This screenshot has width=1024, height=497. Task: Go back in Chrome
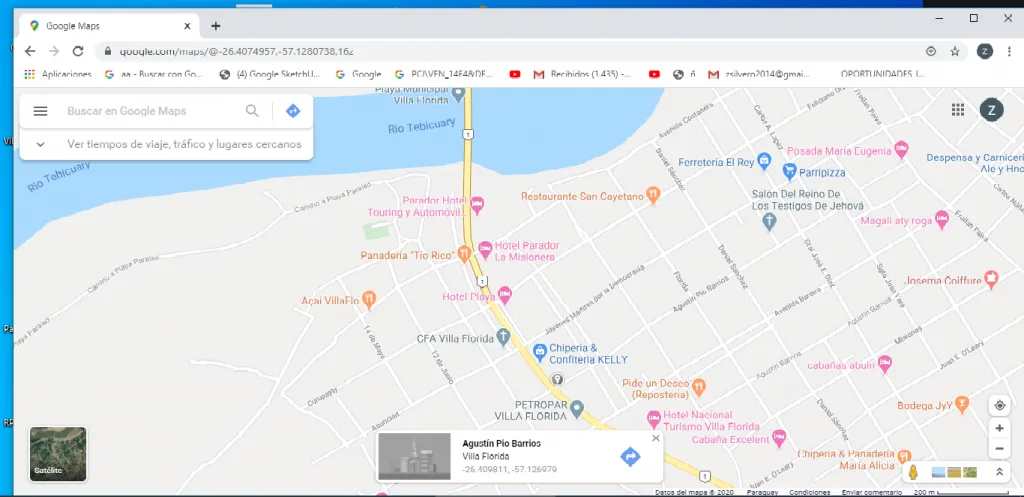[x=29, y=51]
